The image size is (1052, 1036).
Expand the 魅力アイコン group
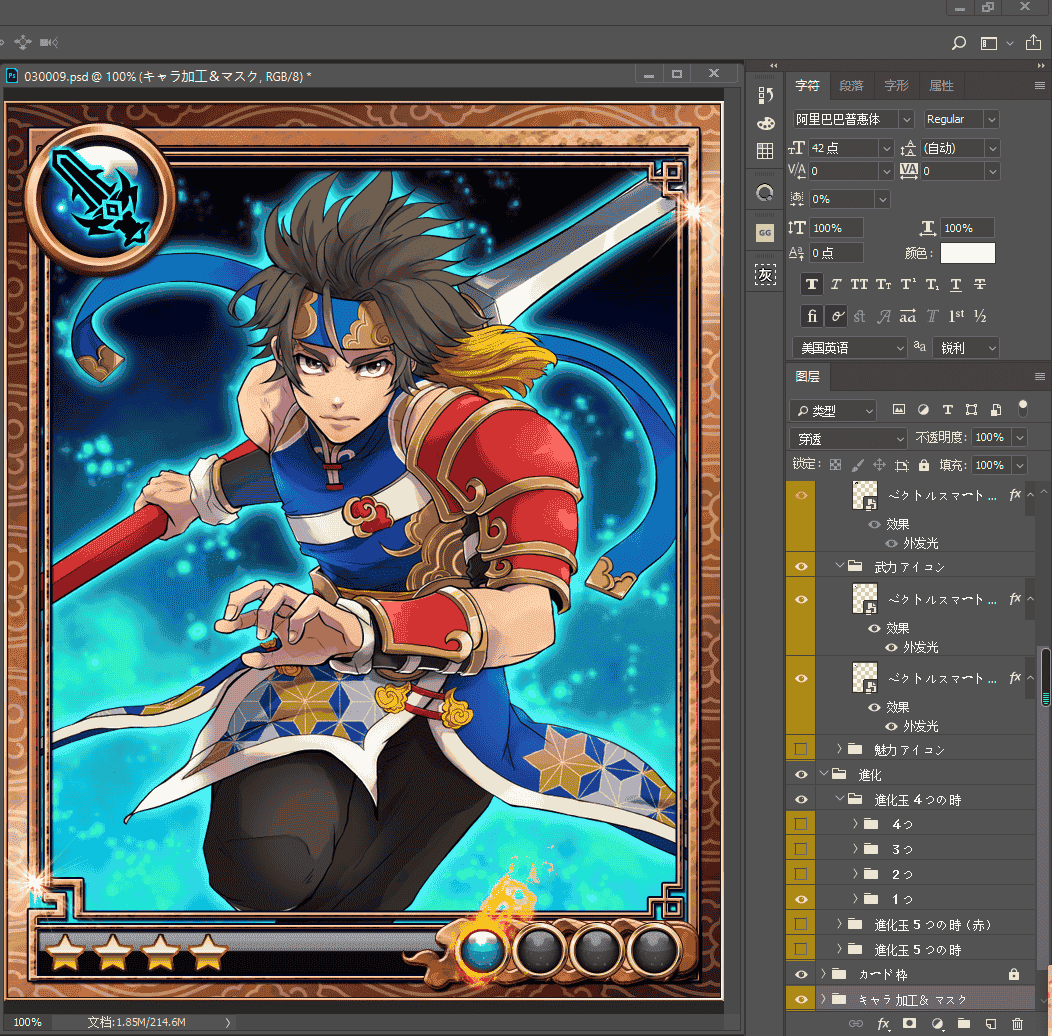(x=839, y=748)
